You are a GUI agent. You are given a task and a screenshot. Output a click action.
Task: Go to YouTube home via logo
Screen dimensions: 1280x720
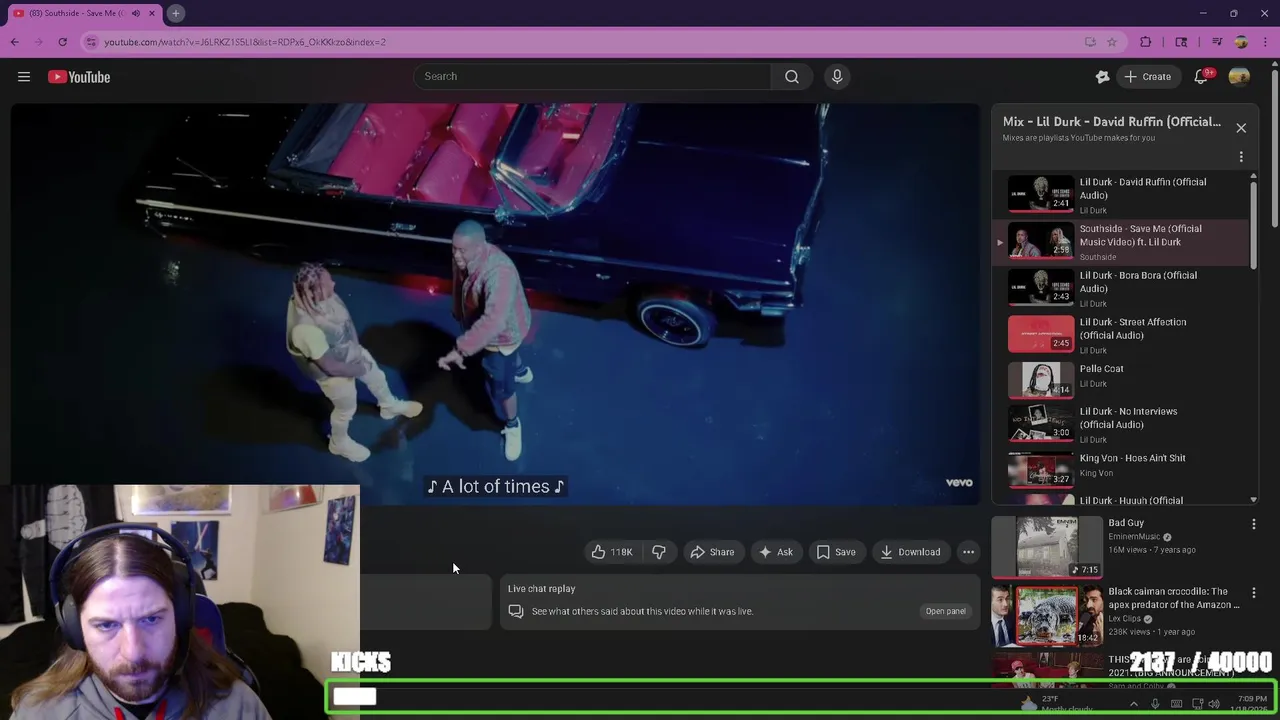tap(79, 77)
